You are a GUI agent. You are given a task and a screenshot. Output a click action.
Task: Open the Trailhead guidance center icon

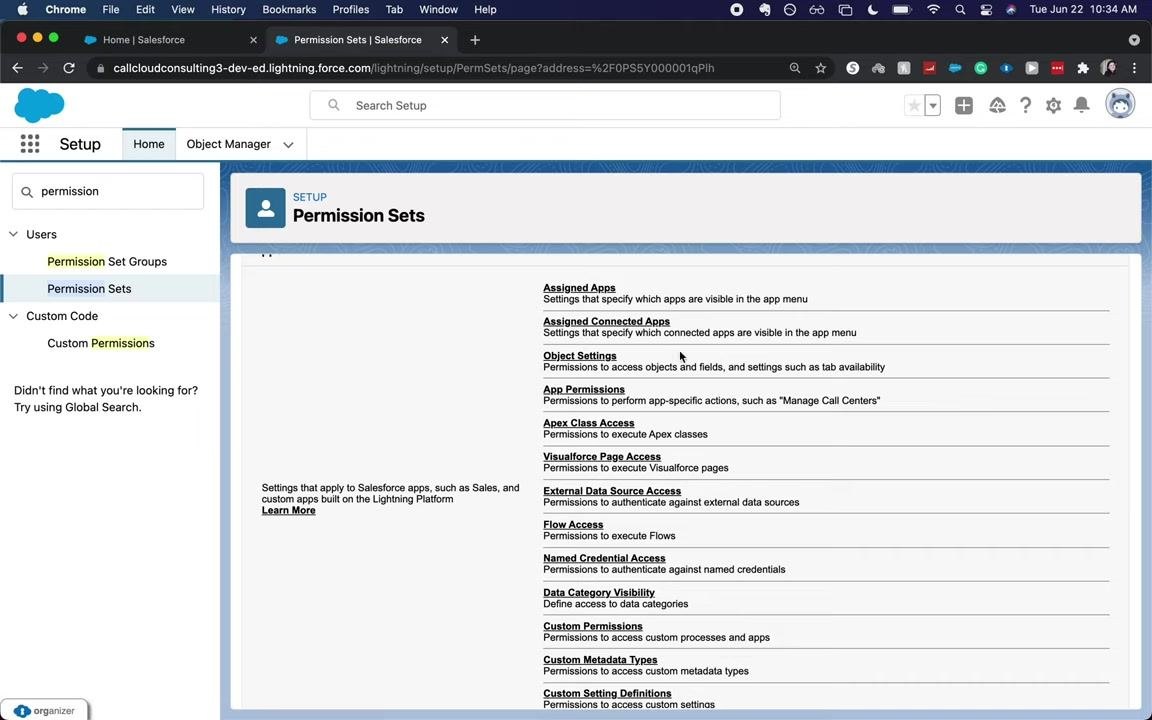pos(997,106)
